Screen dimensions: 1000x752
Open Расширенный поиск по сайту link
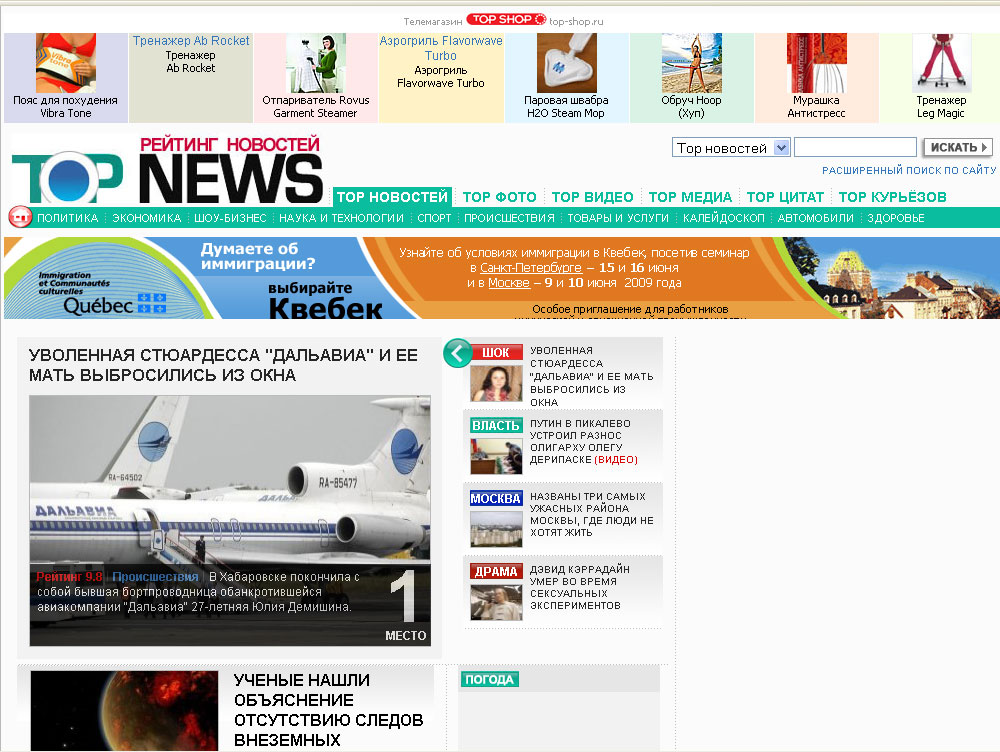pyautogui.click(x=909, y=170)
